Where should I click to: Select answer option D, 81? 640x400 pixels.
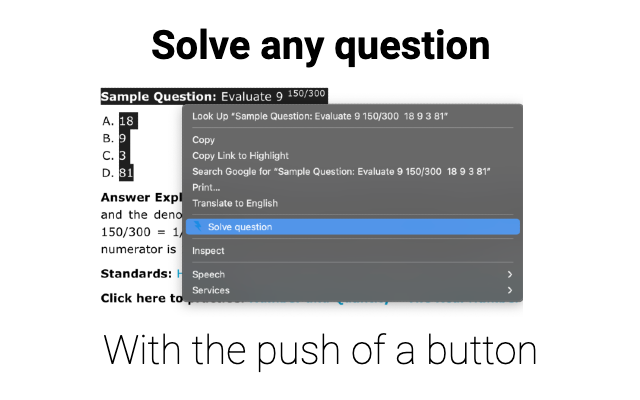tap(126, 173)
